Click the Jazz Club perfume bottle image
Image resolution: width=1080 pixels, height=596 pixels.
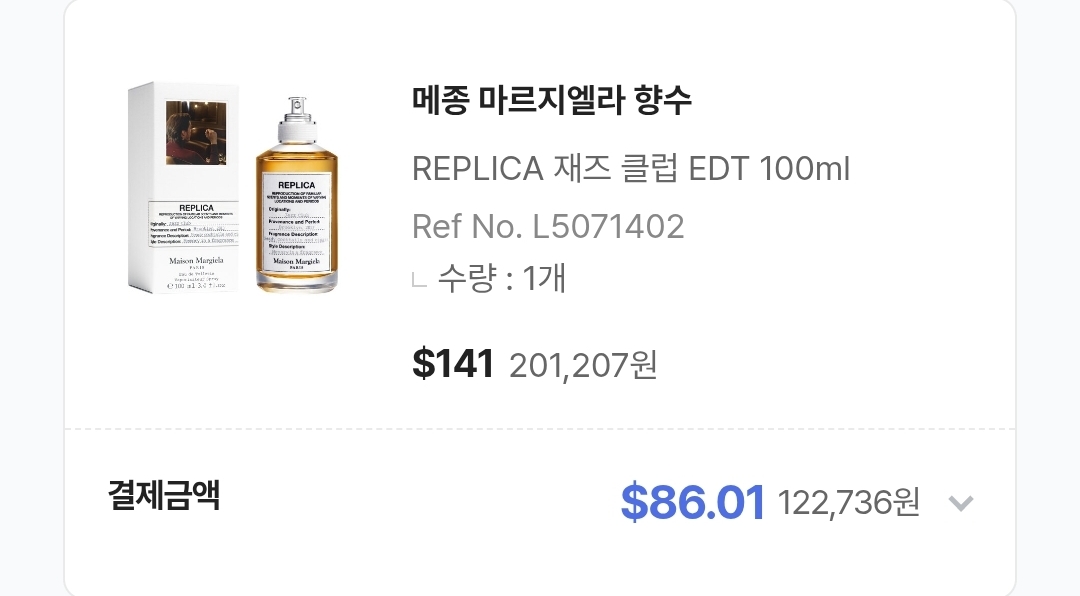297,200
